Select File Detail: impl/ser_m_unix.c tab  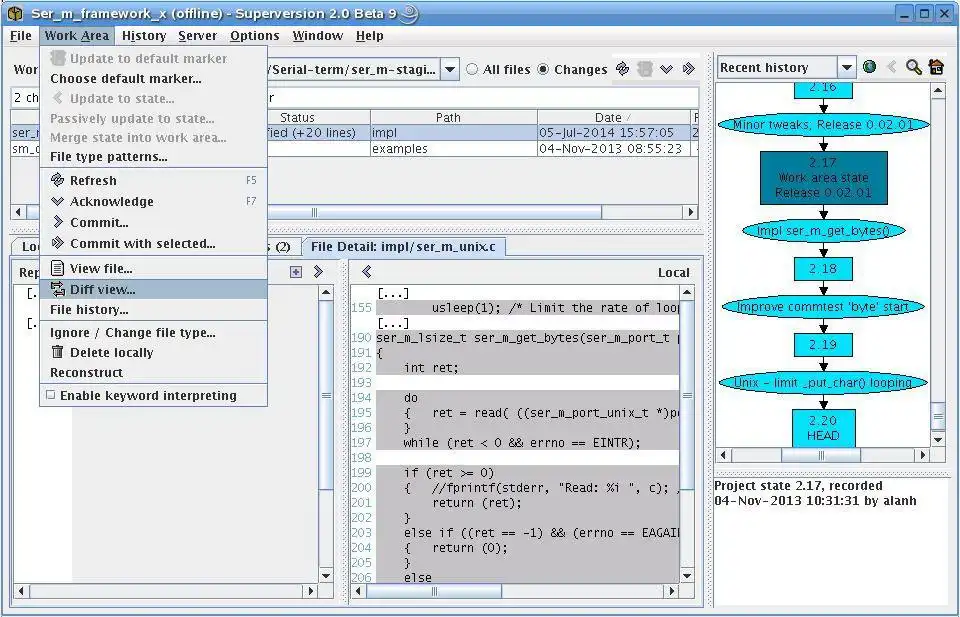point(403,247)
